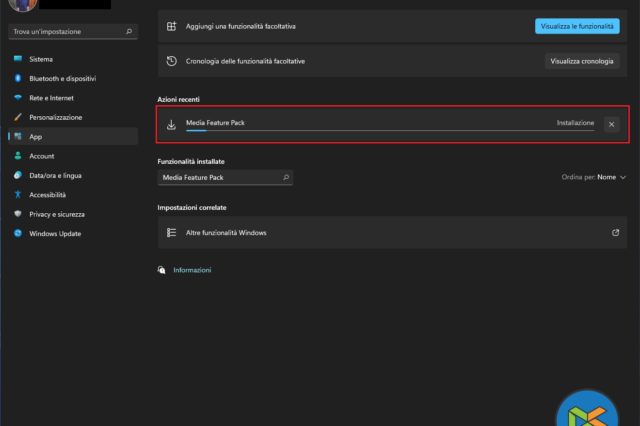Select Accessibilità icon in sidebar
The width and height of the screenshot is (640, 426).
pyautogui.click(x=18, y=195)
